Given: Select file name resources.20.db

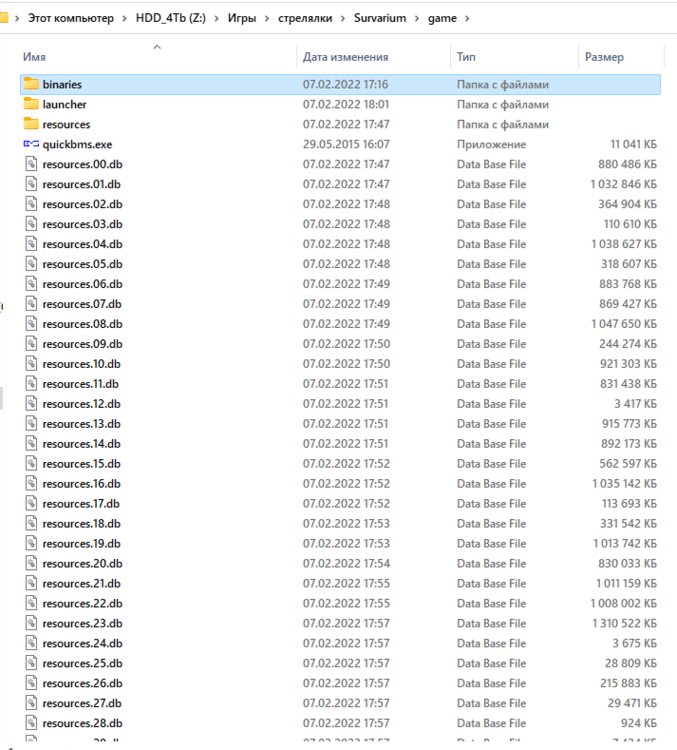Looking at the screenshot, I should click(x=82, y=563).
